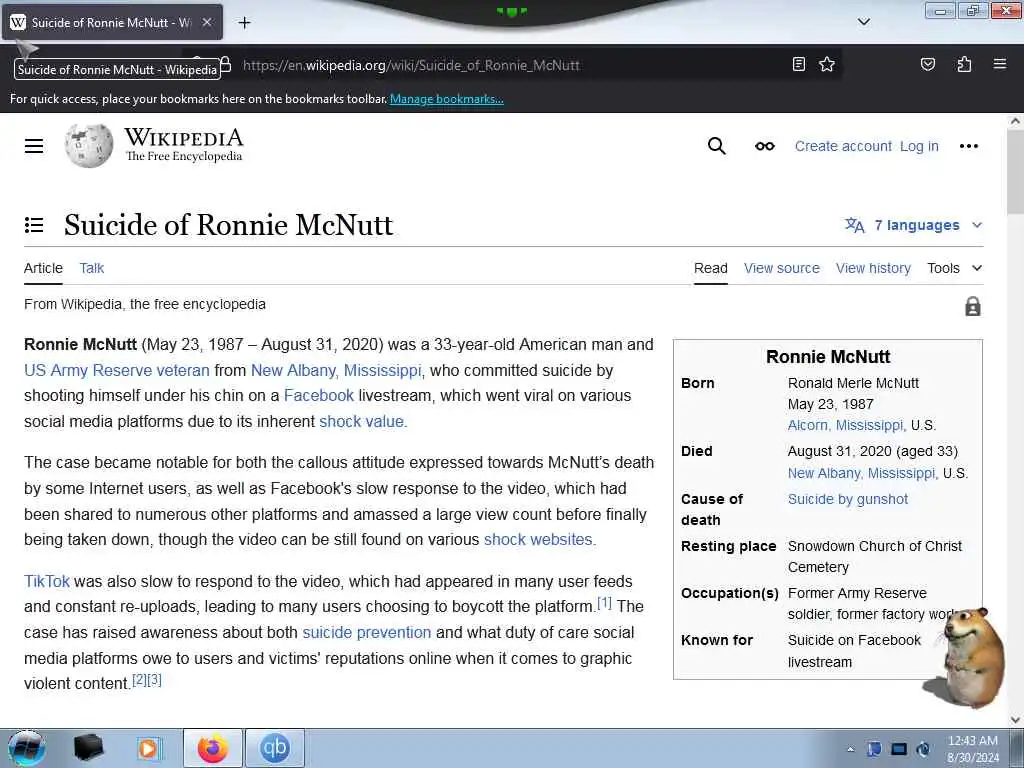
Task: Switch to the Talk tab
Action: (91, 268)
